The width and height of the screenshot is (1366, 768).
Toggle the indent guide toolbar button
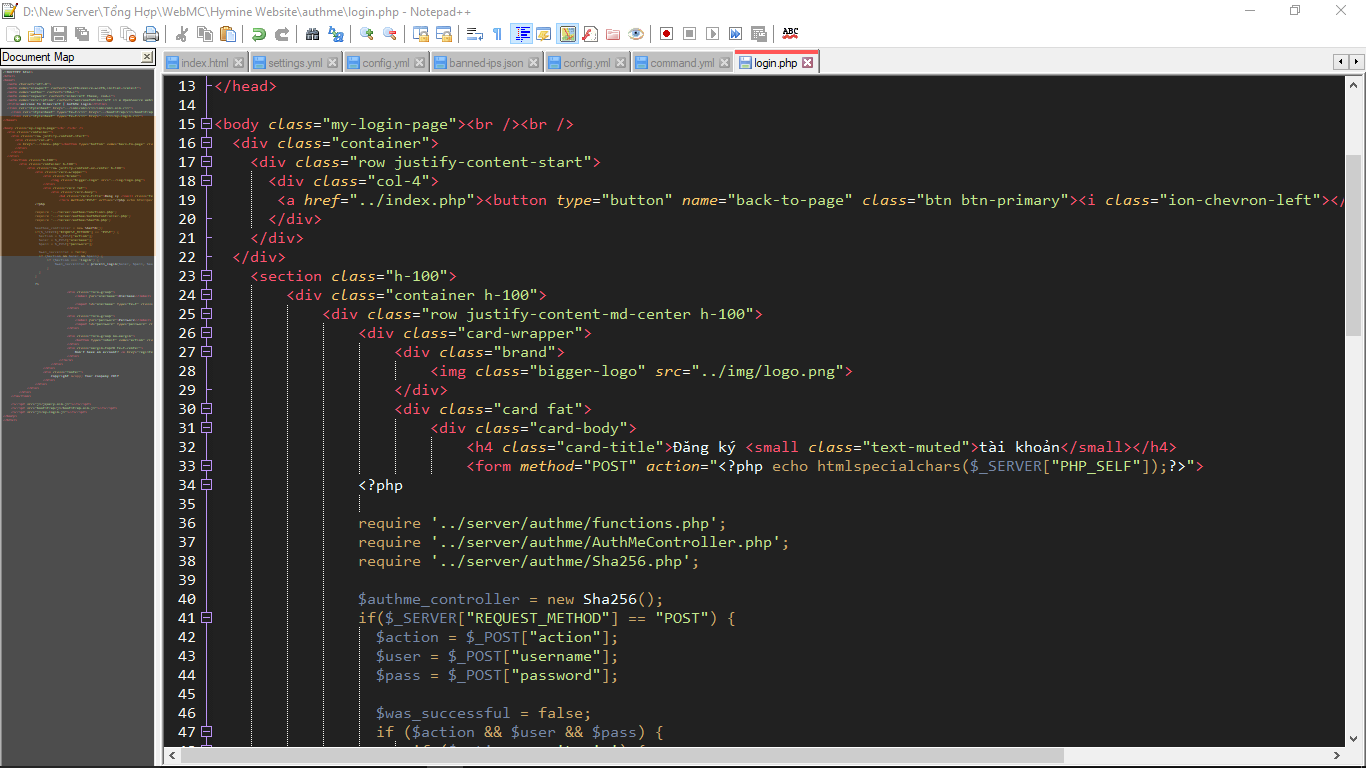point(521,34)
